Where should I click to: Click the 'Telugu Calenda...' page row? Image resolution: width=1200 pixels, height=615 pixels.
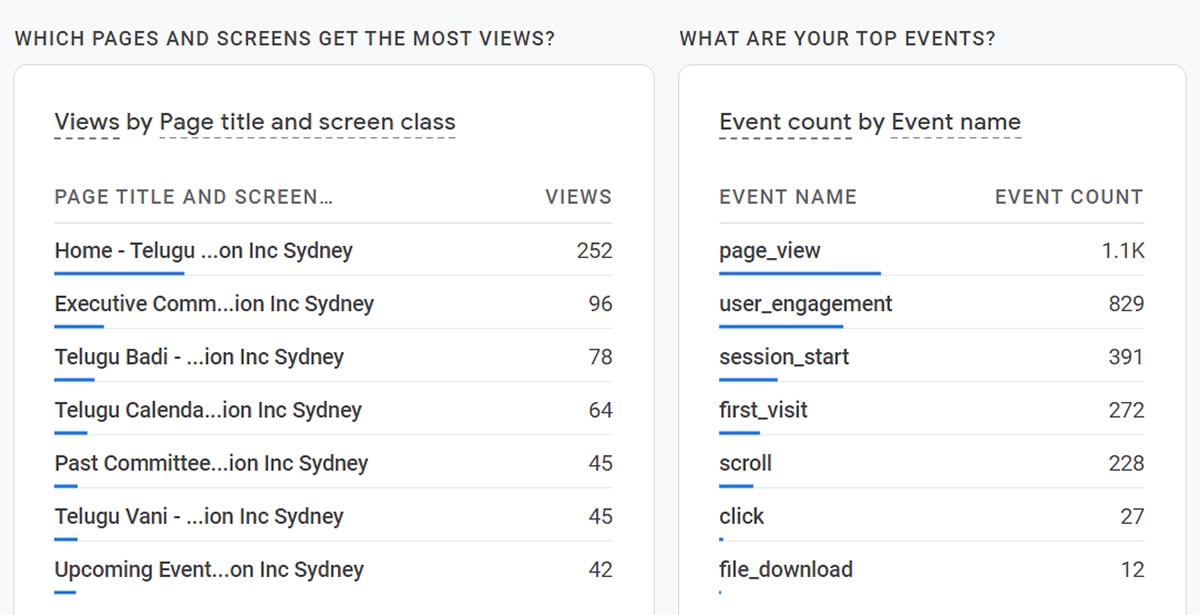tap(208, 410)
